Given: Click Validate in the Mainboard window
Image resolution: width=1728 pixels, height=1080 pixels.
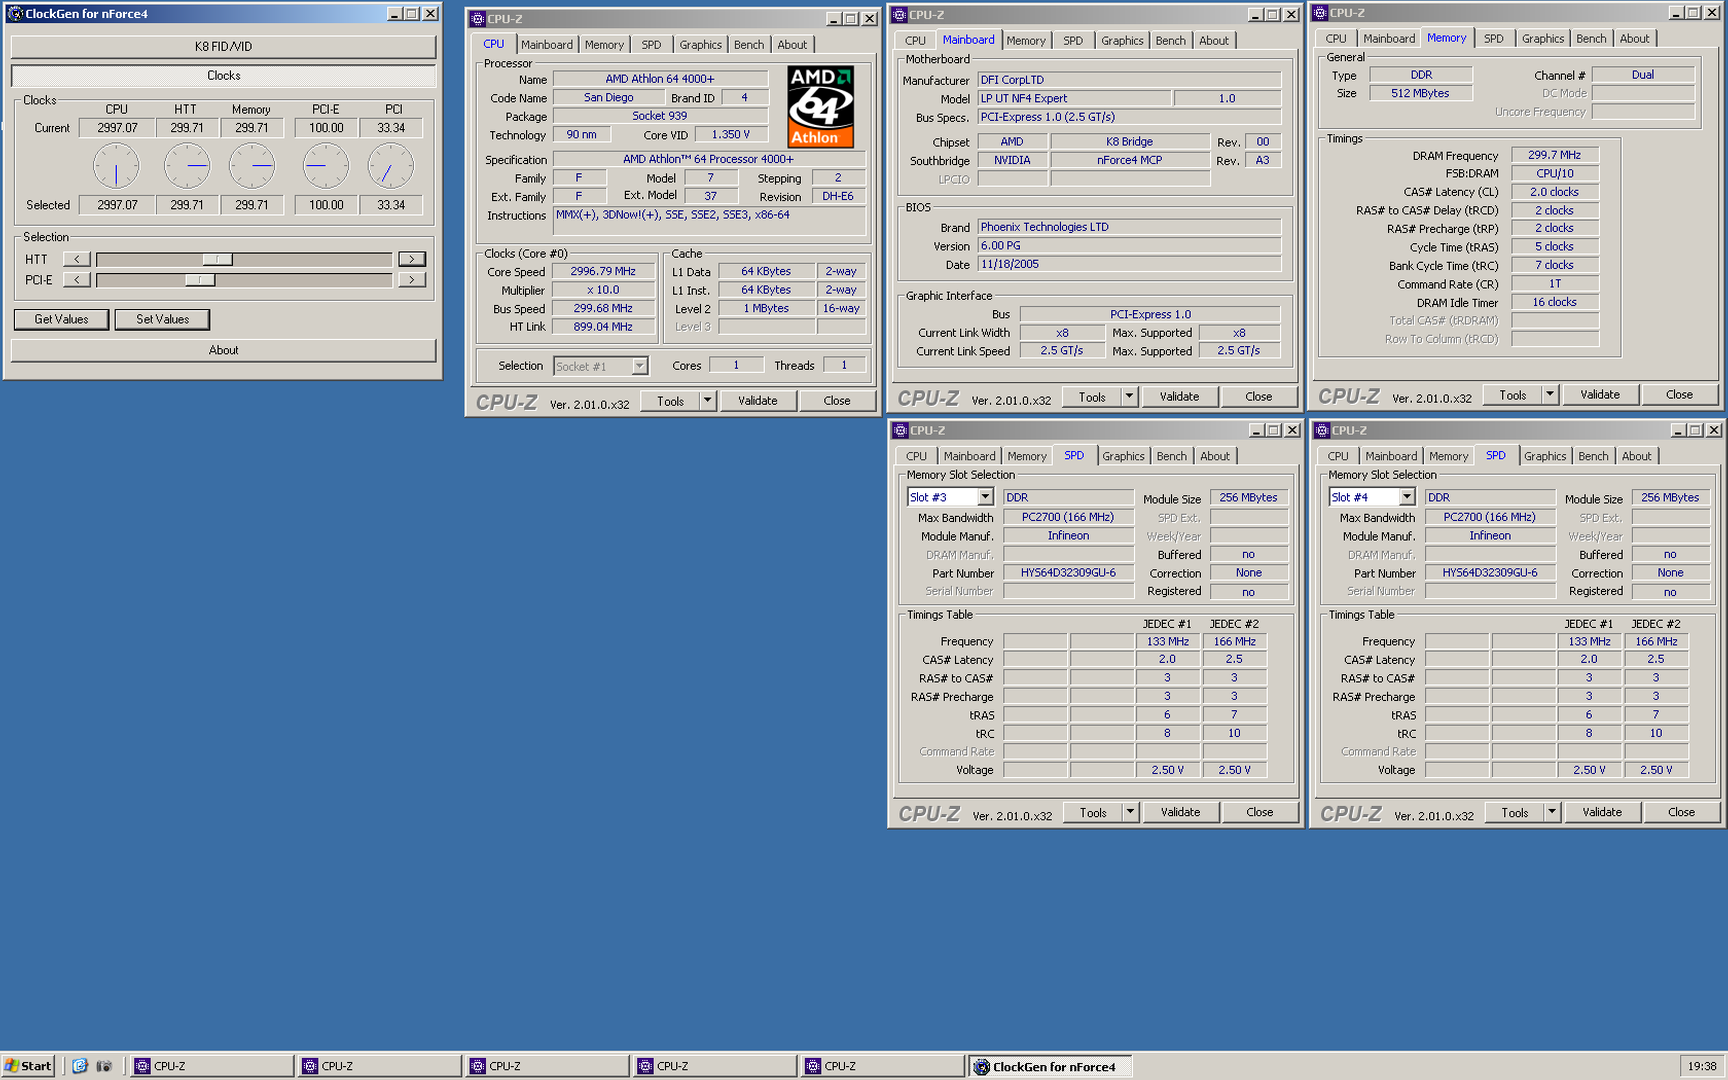Looking at the screenshot, I should 1180,397.
